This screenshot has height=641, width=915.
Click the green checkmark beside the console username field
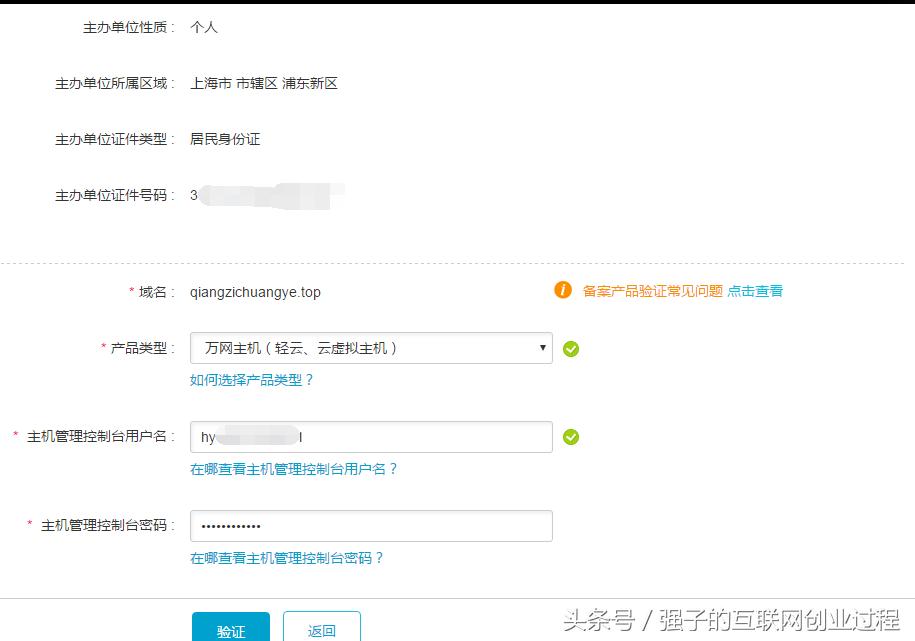click(570, 436)
